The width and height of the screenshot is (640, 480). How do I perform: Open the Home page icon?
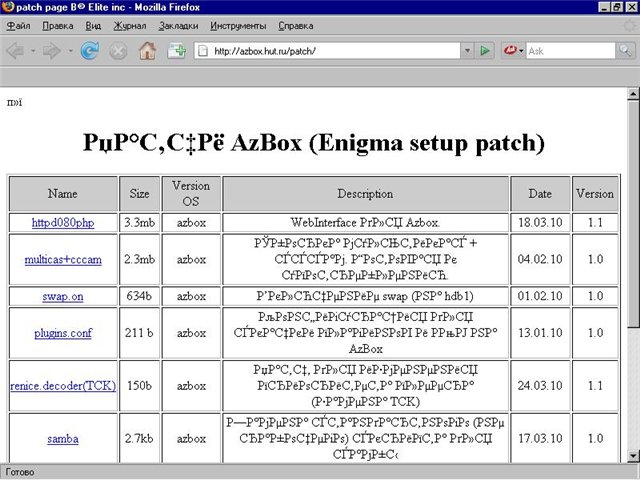tap(147, 51)
